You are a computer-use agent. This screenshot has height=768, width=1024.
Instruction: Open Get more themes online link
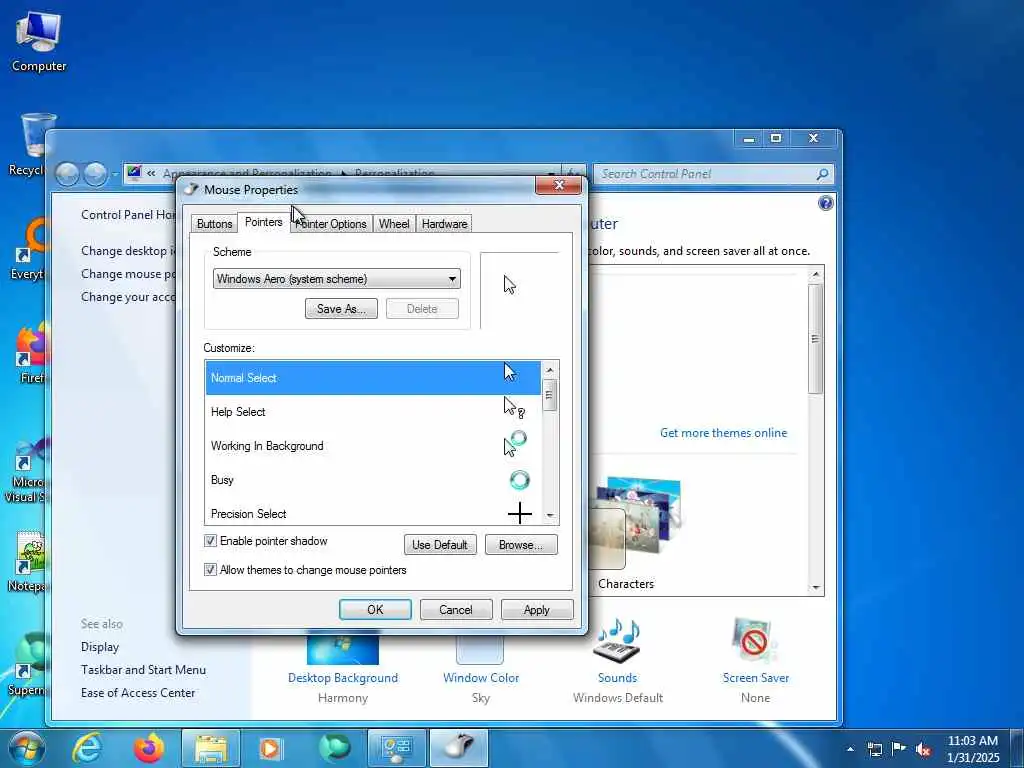click(723, 432)
